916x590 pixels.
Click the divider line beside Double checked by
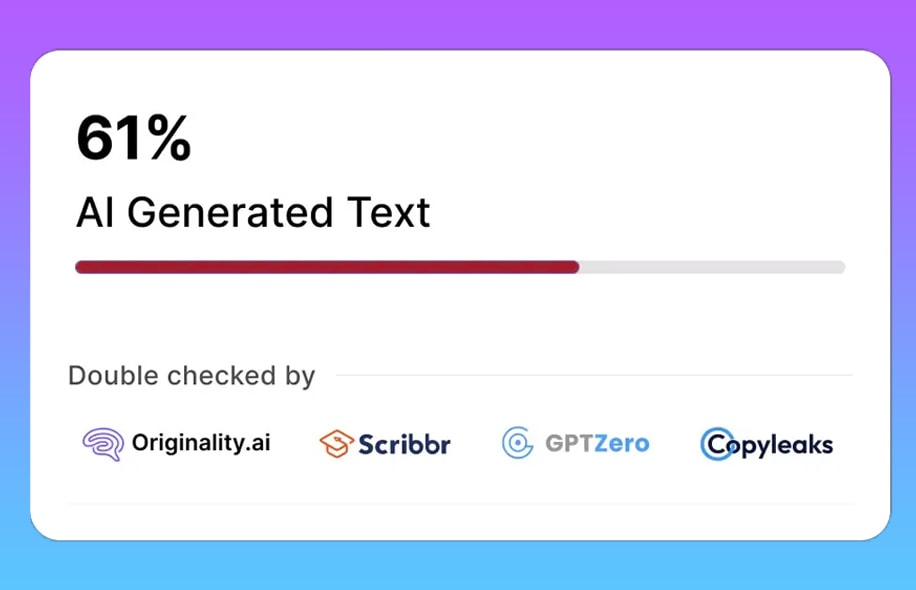pyautogui.click(x=595, y=376)
